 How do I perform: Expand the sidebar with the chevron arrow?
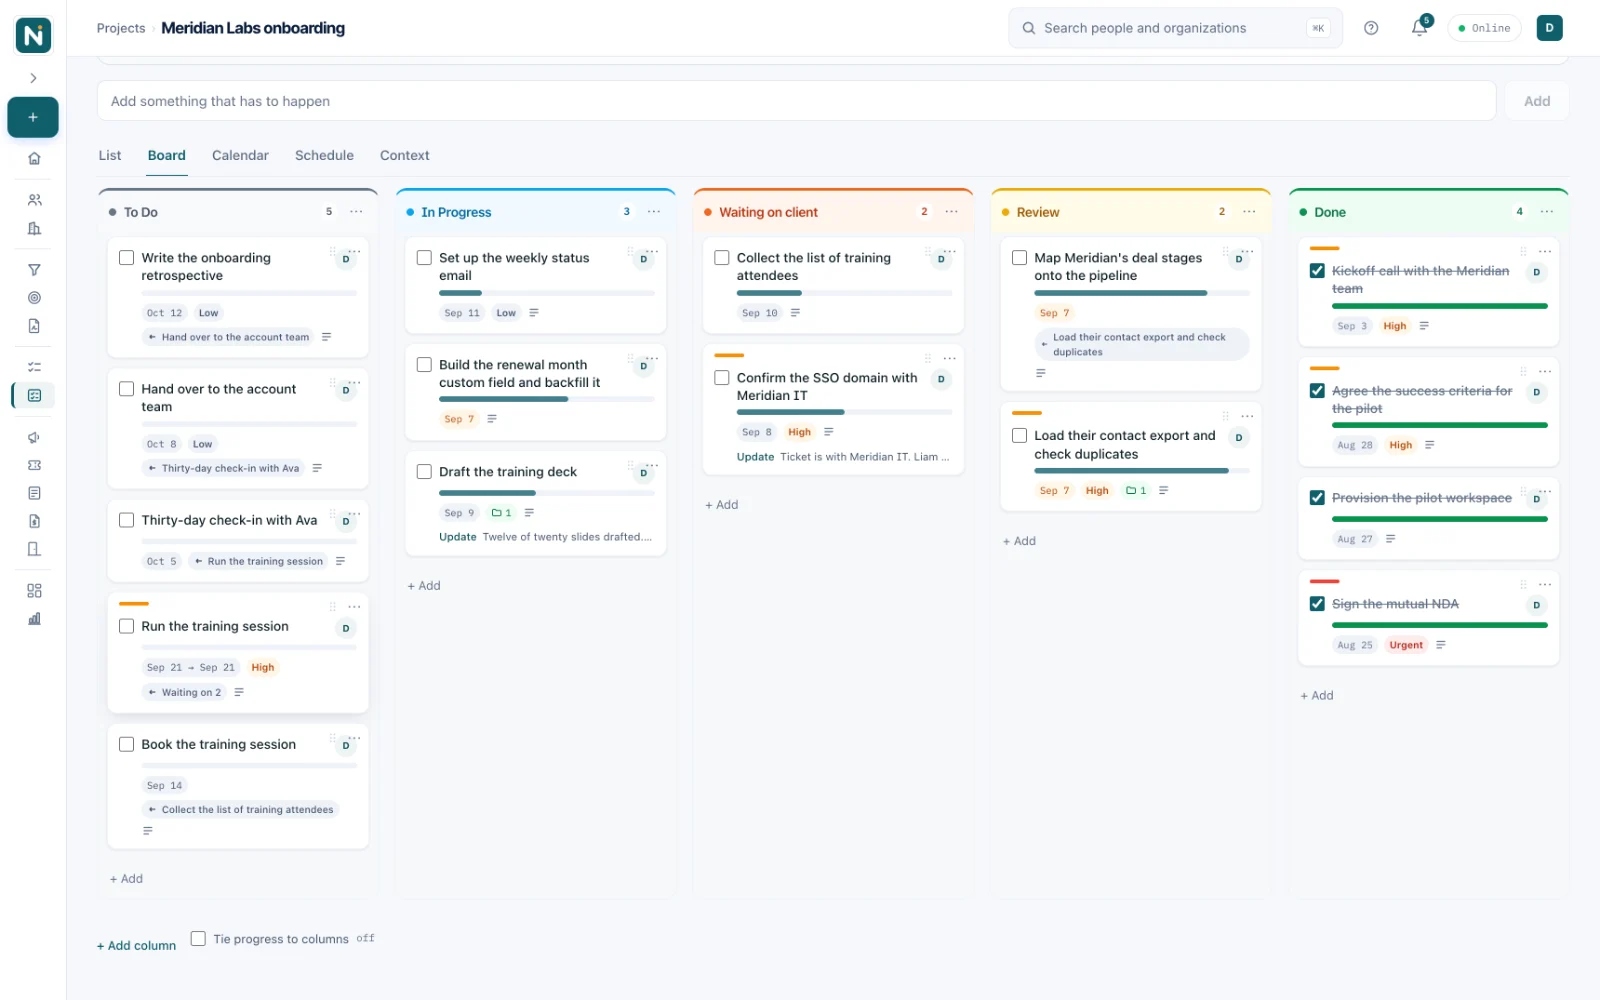[33, 78]
